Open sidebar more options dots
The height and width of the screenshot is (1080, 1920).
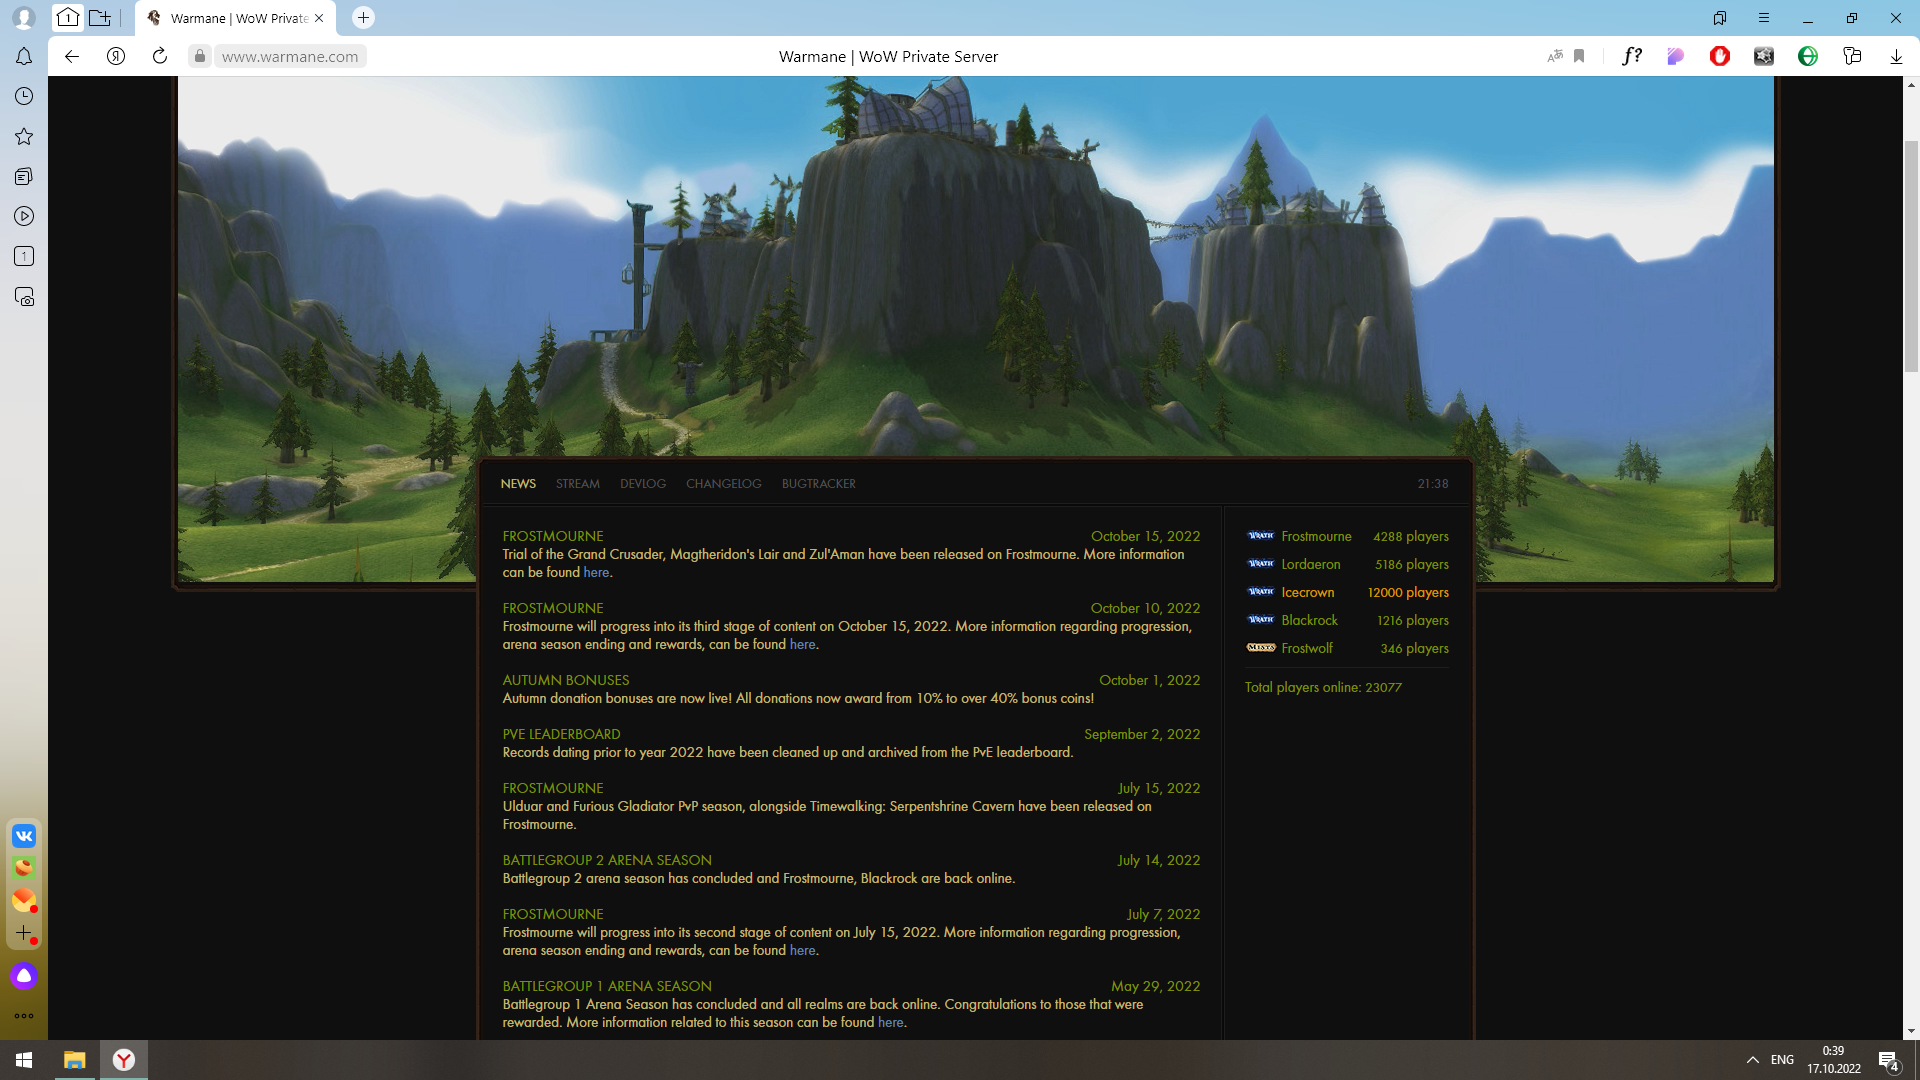click(24, 1016)
